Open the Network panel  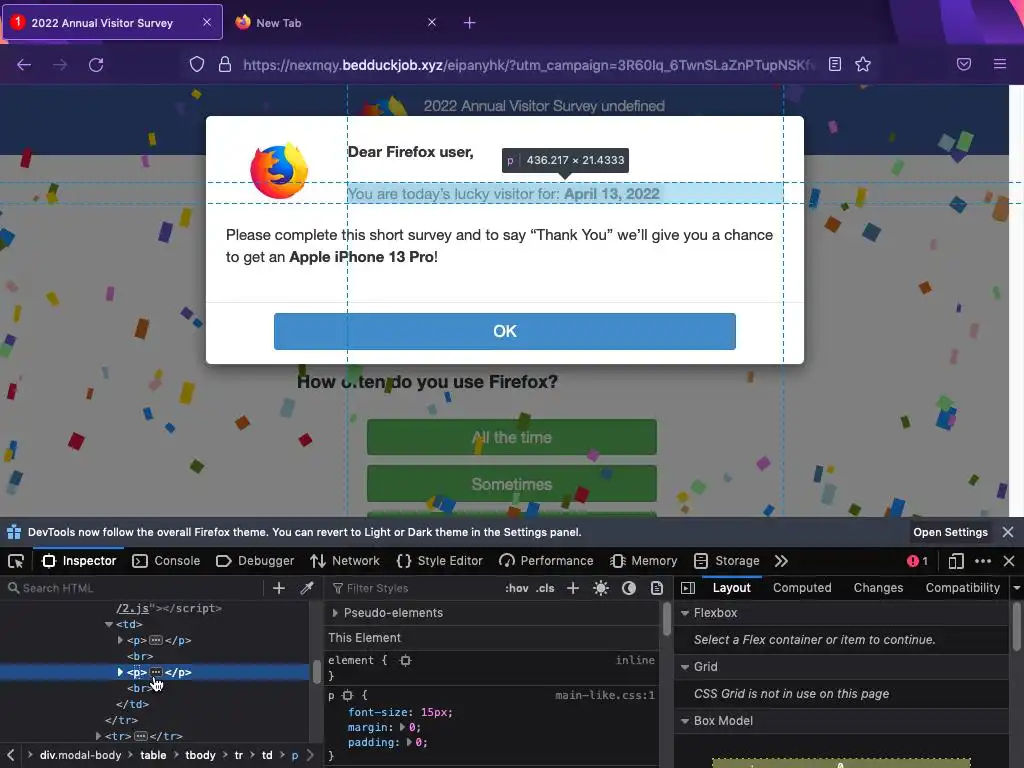click(345, 561)
